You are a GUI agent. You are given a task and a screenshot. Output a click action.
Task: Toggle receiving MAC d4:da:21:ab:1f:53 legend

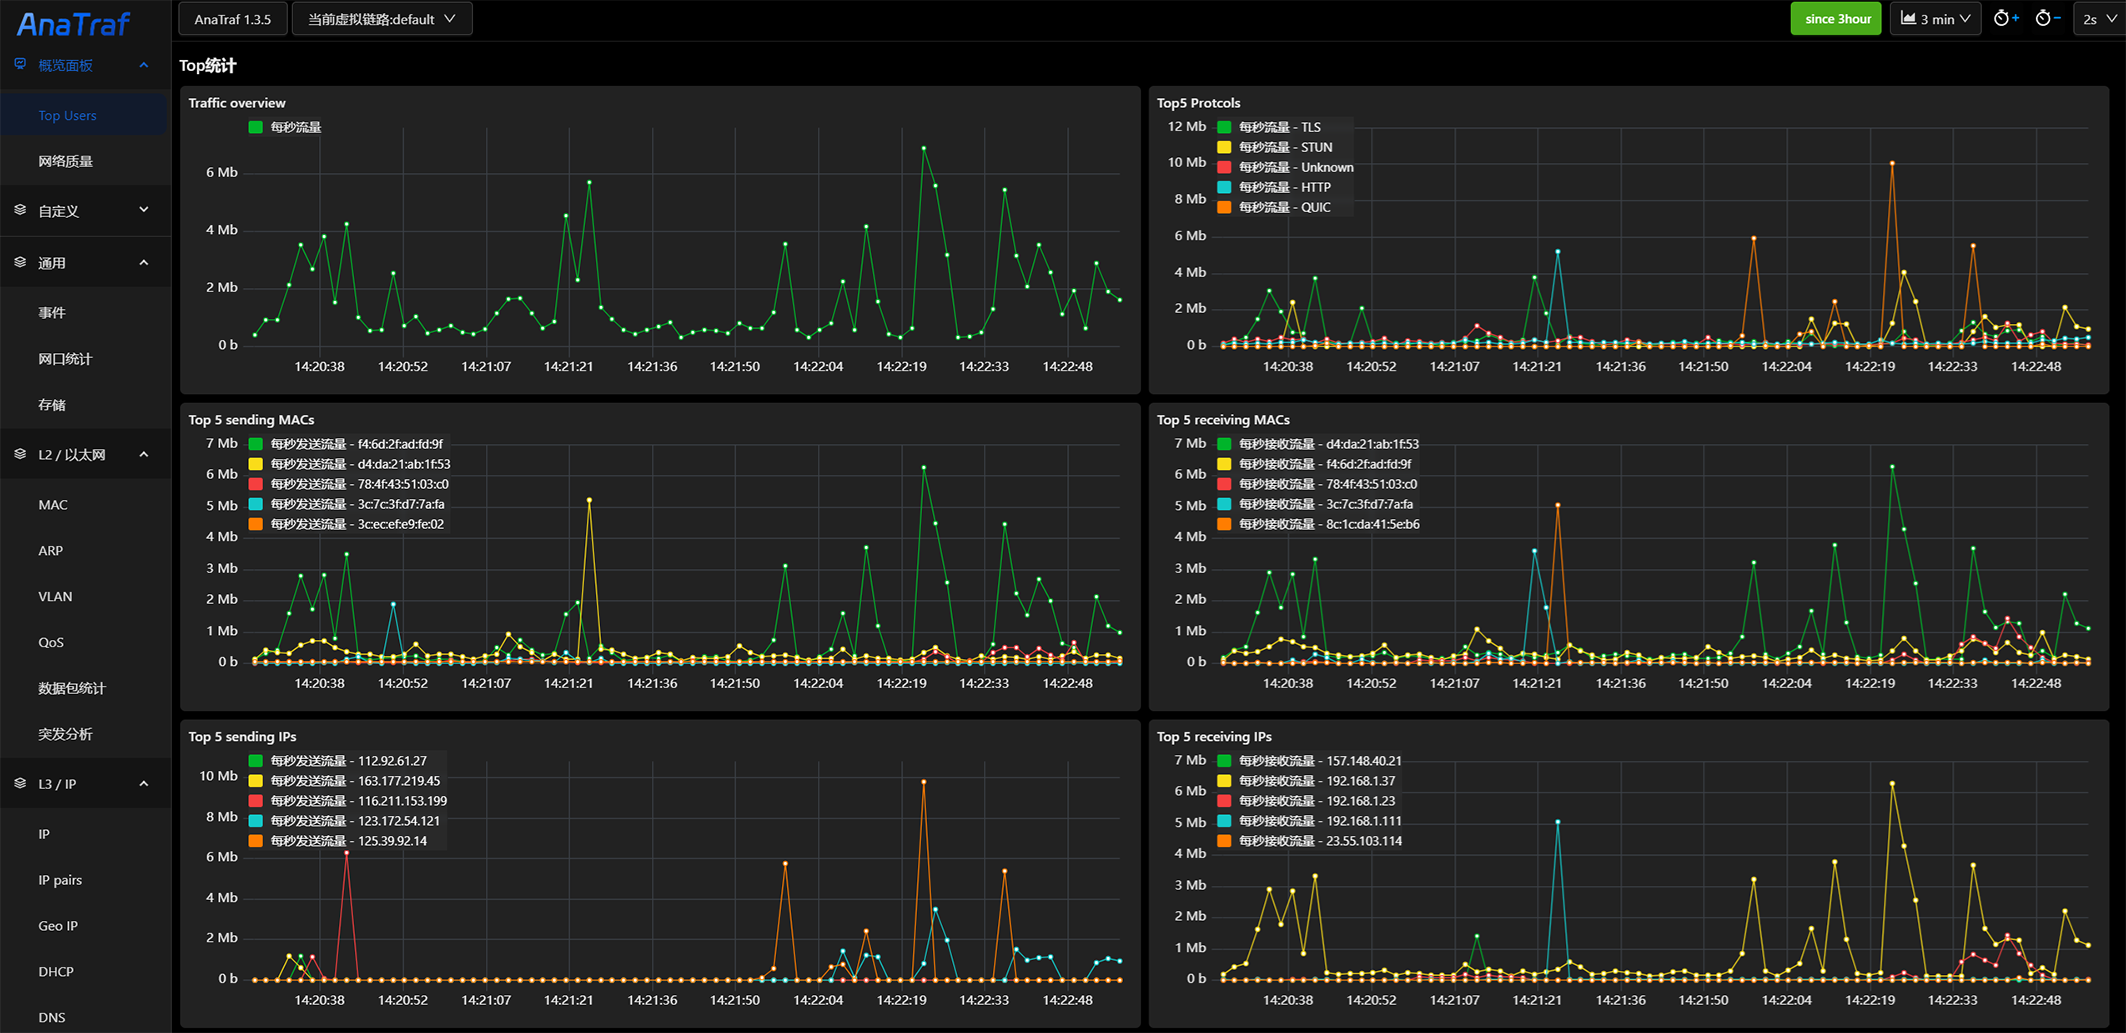[1319, 444]
